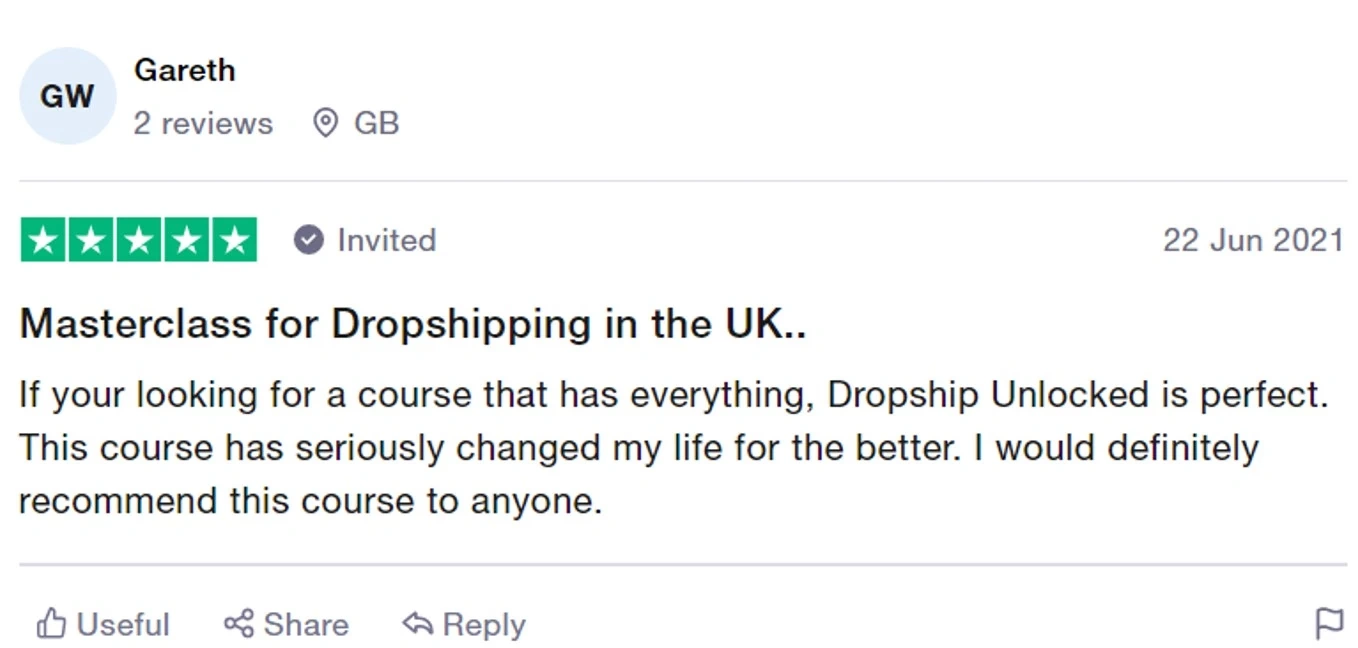Click the thumbs-up icon
The image size is (1358, 648).
[51, 624]
